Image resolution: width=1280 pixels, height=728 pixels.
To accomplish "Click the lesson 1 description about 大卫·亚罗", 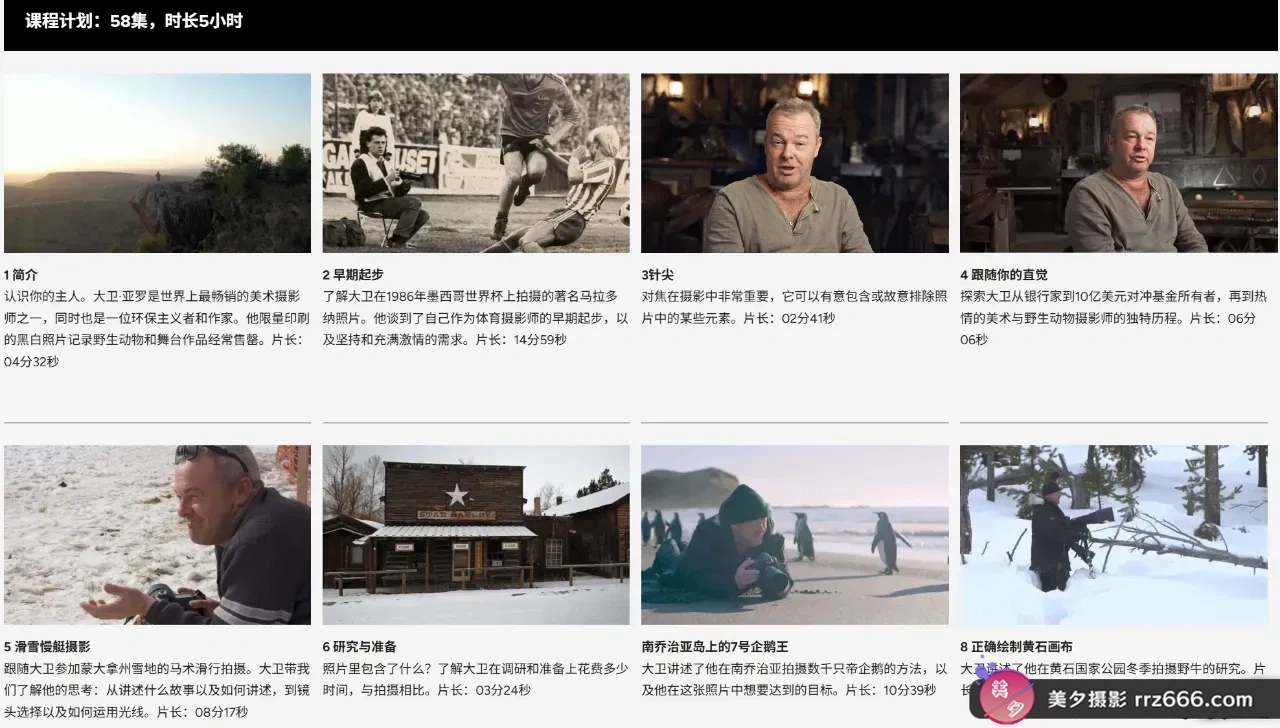I will tap(157, 329).
